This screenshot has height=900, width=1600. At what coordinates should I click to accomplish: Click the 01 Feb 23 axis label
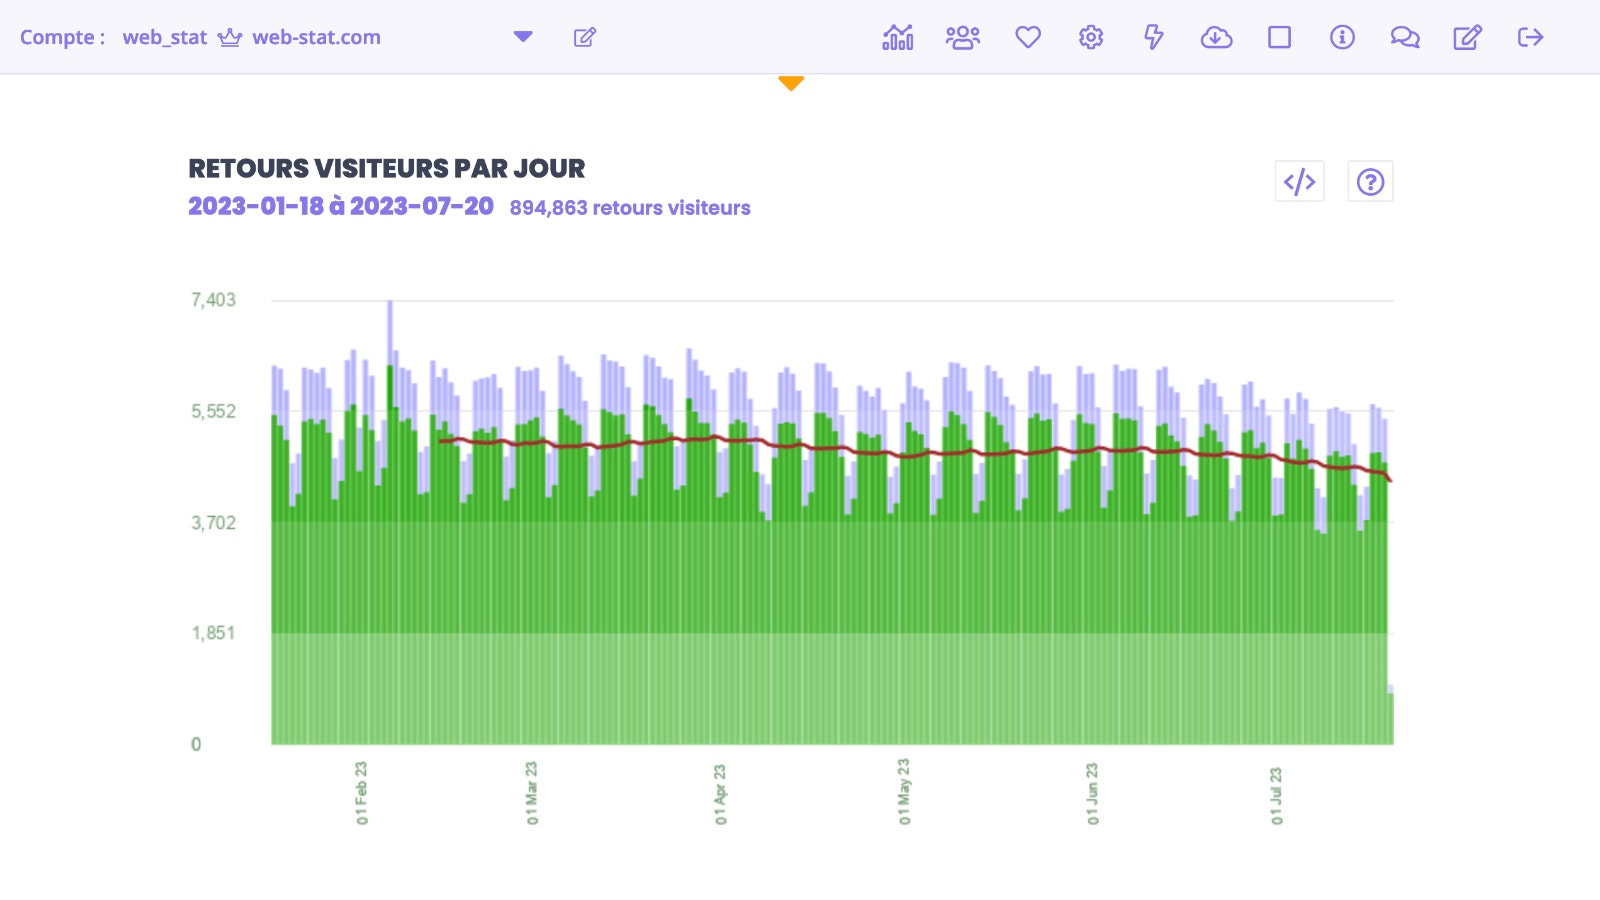tap(361, 793)
